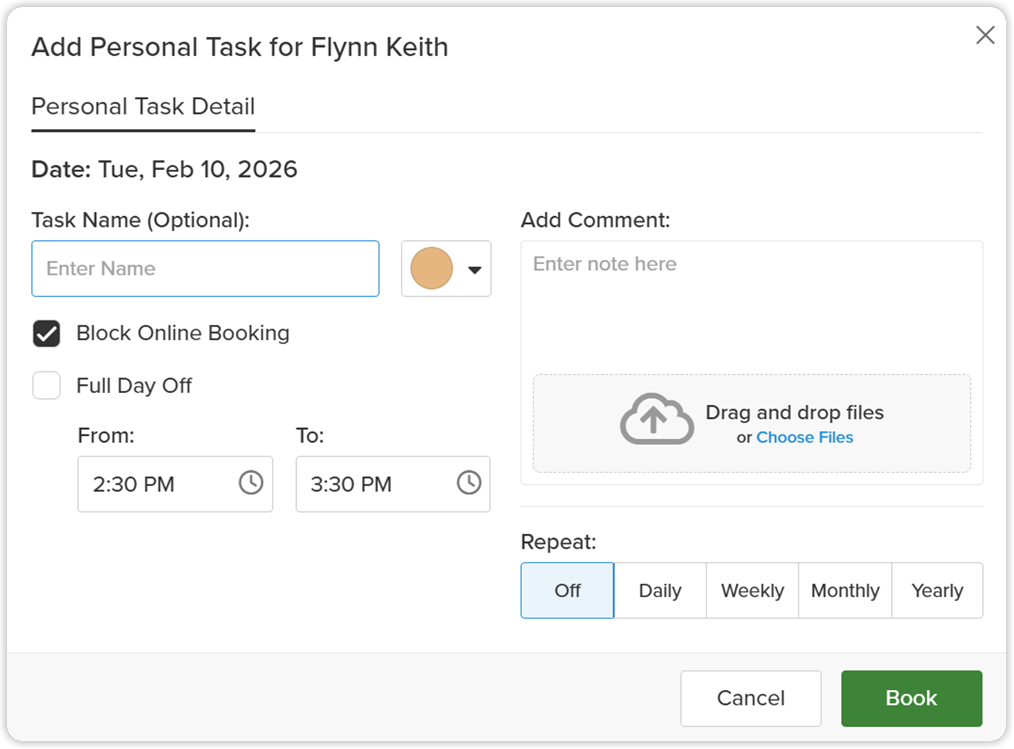Click the clock icon in To field
The height and width of the screenshot is (749, 1014).
point(469,483)
